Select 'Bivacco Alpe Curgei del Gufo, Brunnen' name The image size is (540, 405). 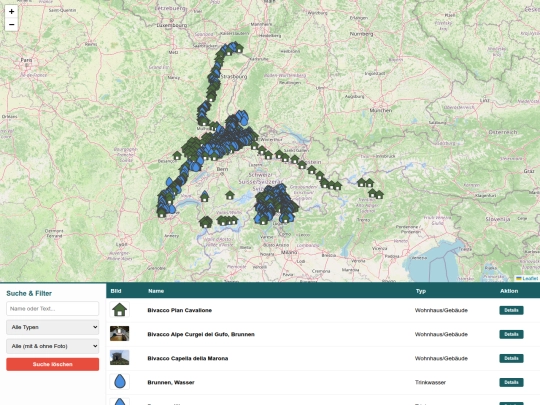201,334
